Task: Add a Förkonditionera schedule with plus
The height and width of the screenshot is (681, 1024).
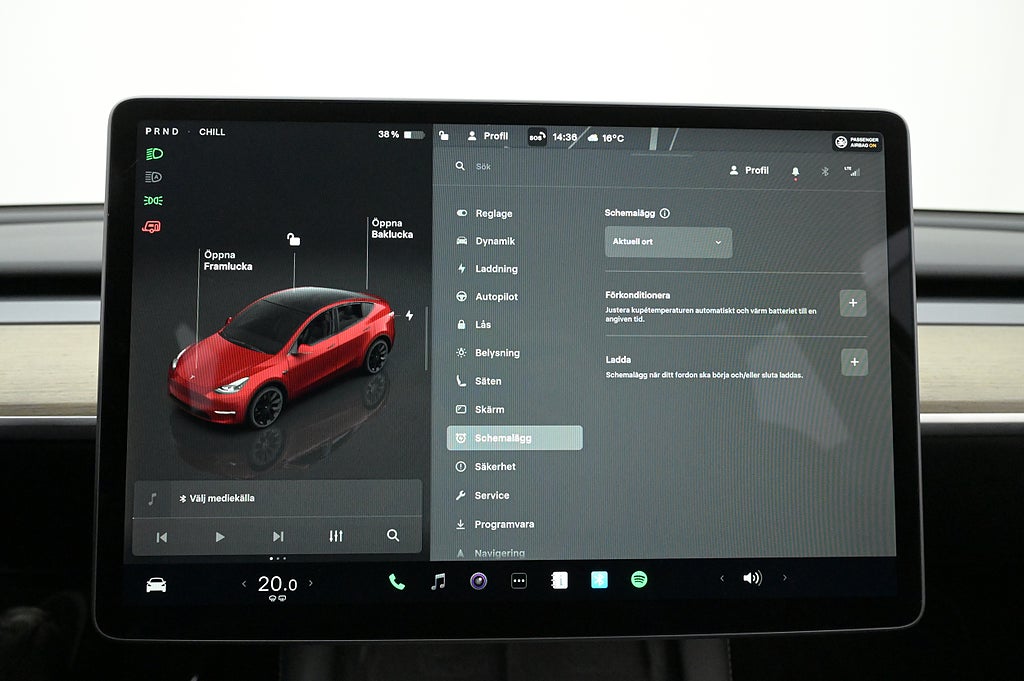Action: pyautogui.click(x=853, y=303)
